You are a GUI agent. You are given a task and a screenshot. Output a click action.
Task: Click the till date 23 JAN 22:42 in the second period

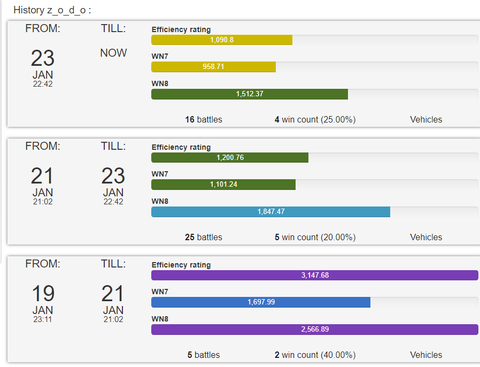(113, 186)
